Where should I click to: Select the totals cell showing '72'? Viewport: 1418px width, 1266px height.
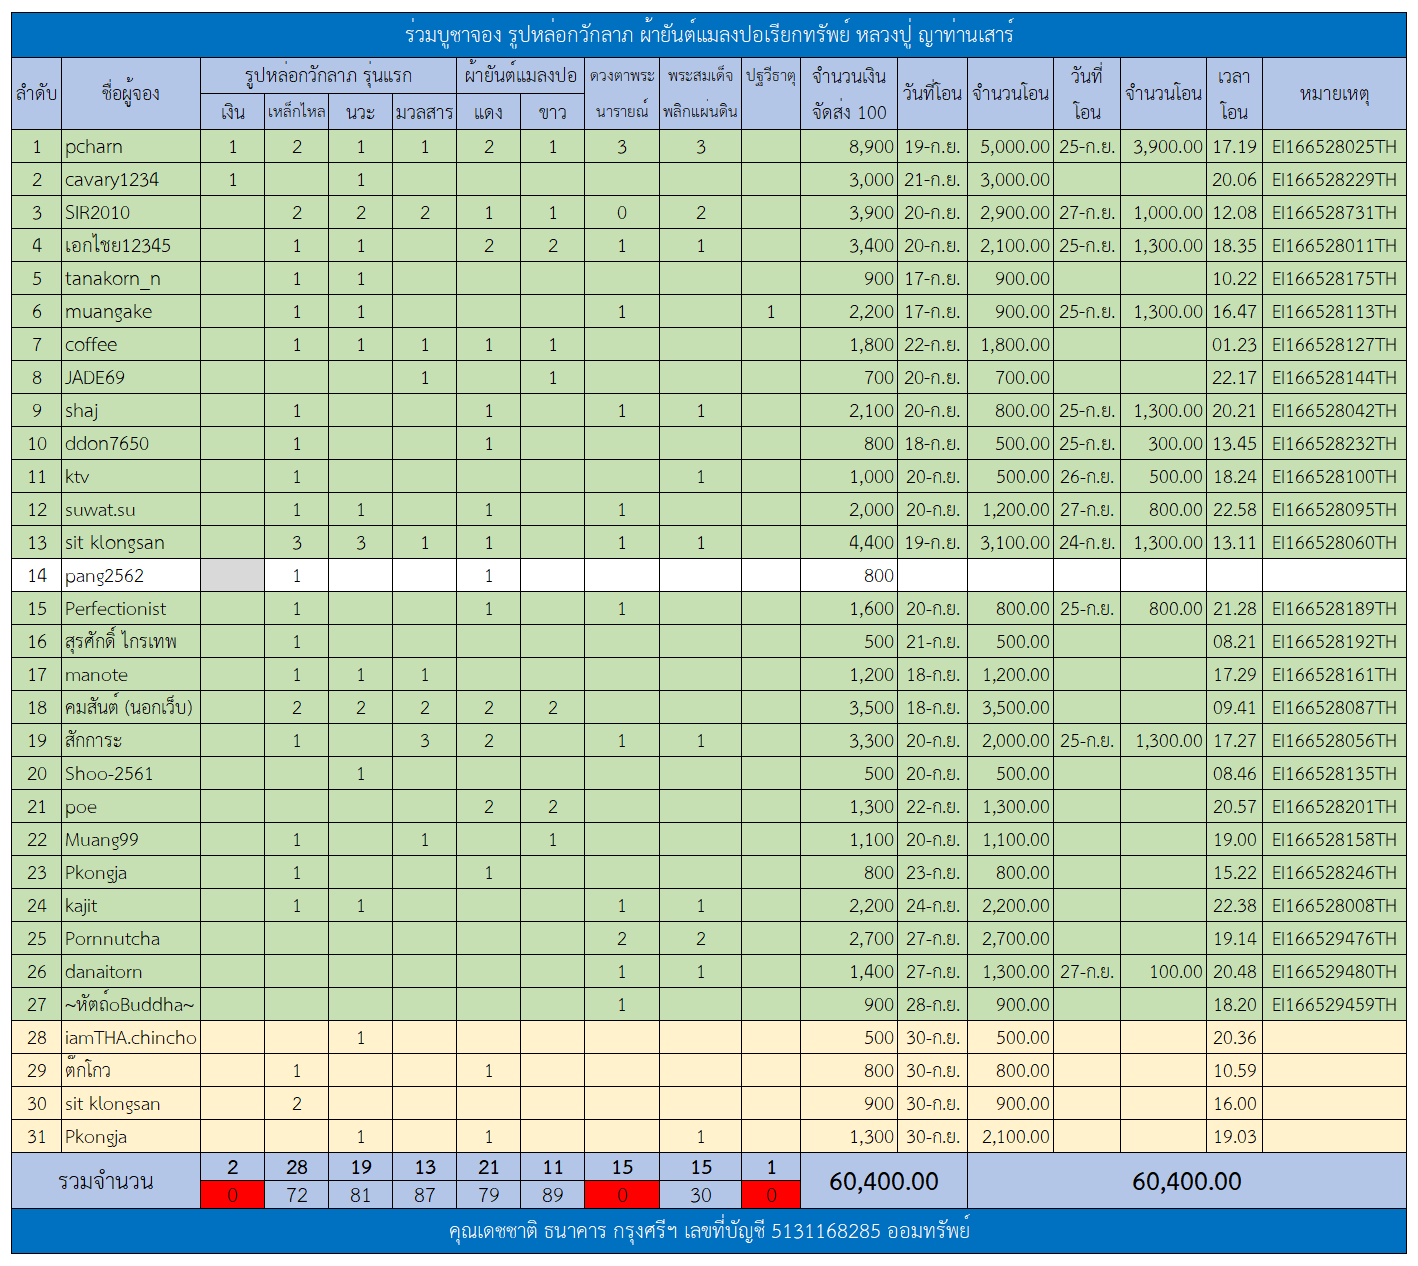click(297, 1195)
